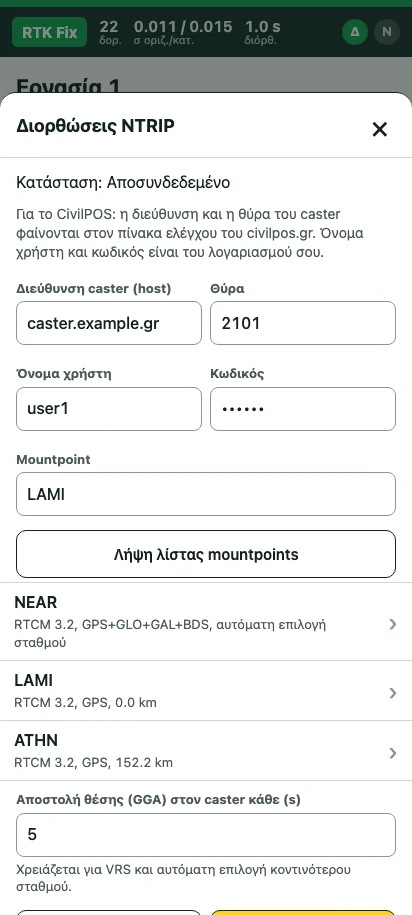Select the NEAR mountpoint entry
The height and width of the screenshot is (915, 412).
click(206, 621)
